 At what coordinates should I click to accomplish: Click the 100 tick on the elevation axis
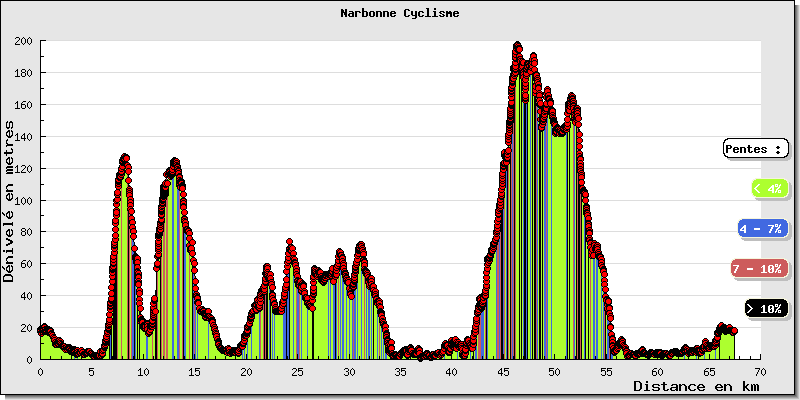(x=24, y=200)
